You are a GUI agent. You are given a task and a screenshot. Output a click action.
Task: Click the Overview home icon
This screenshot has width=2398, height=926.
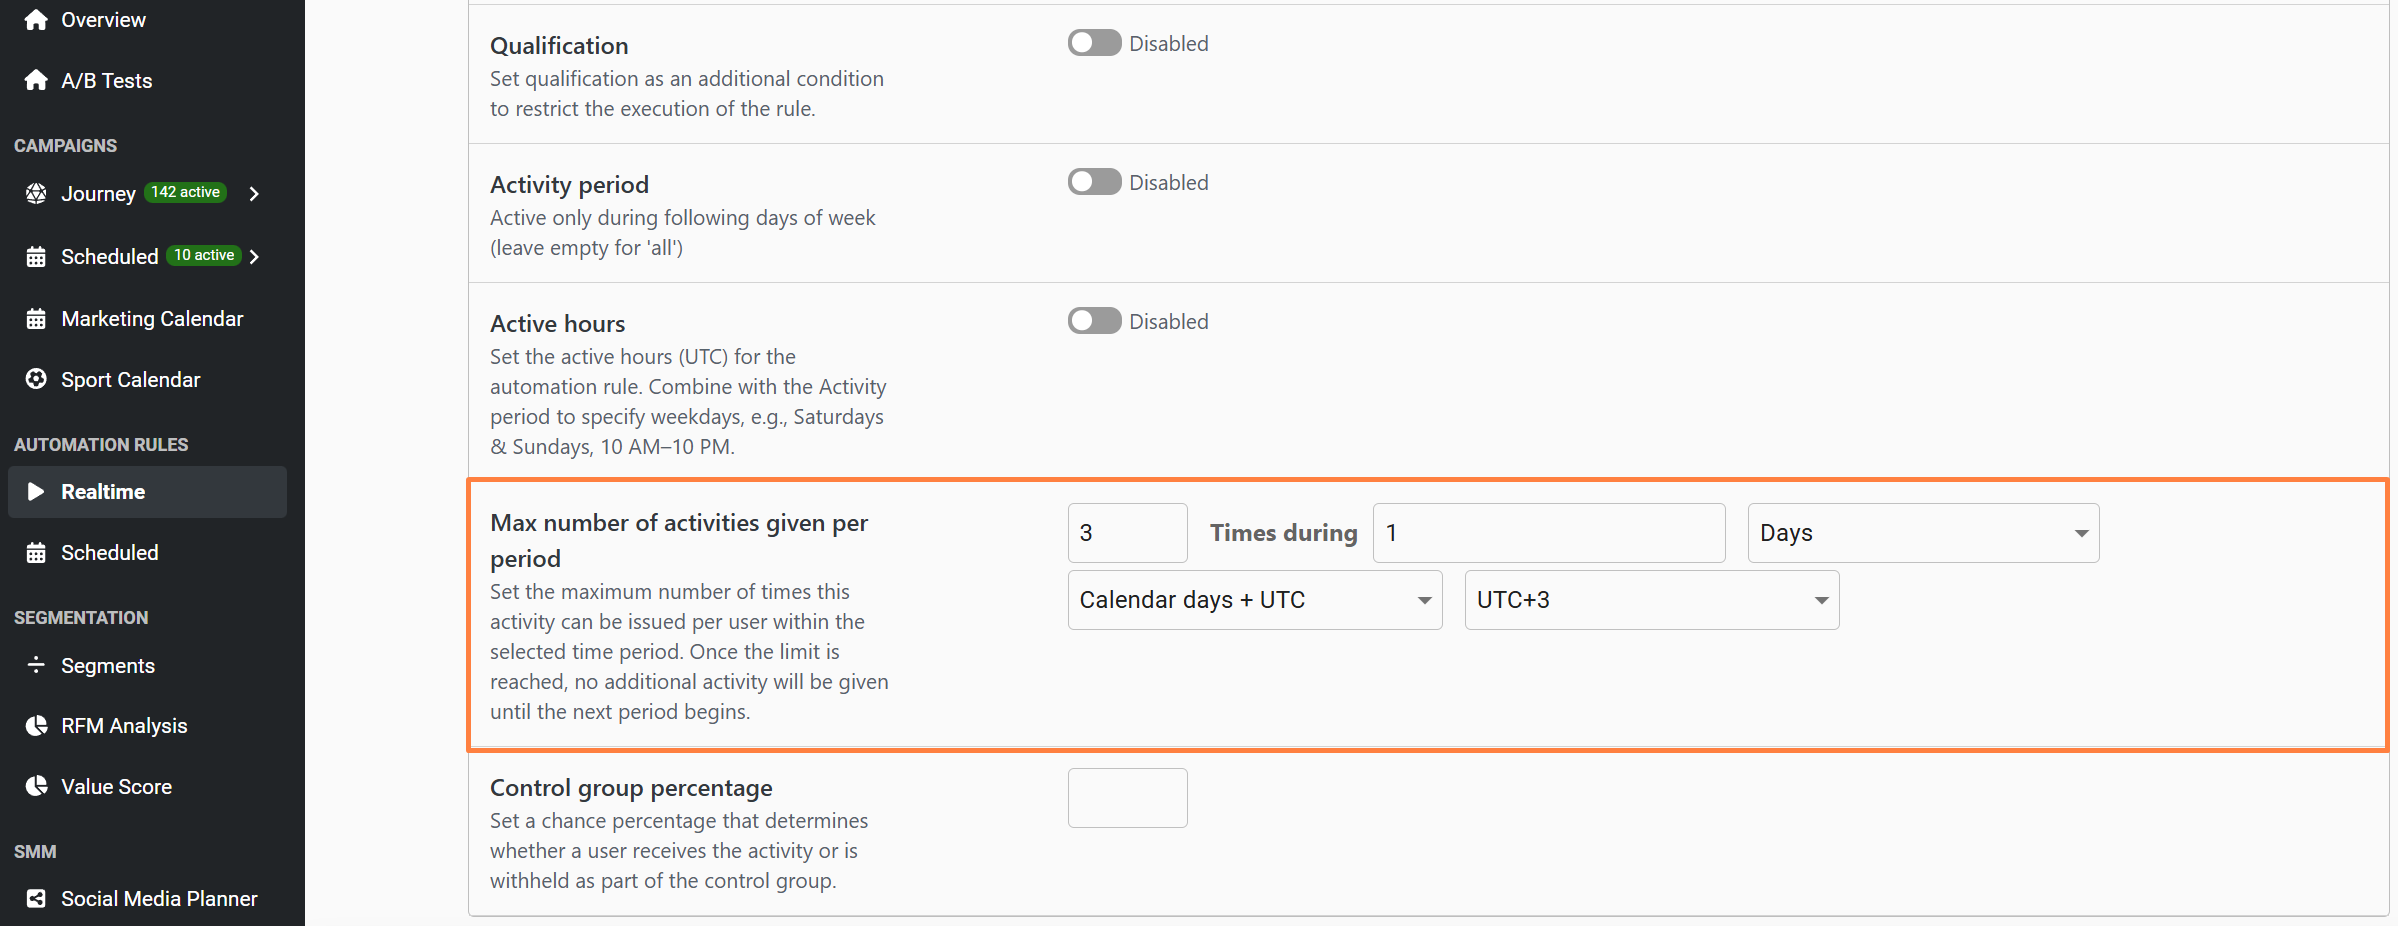click(36, 20)
